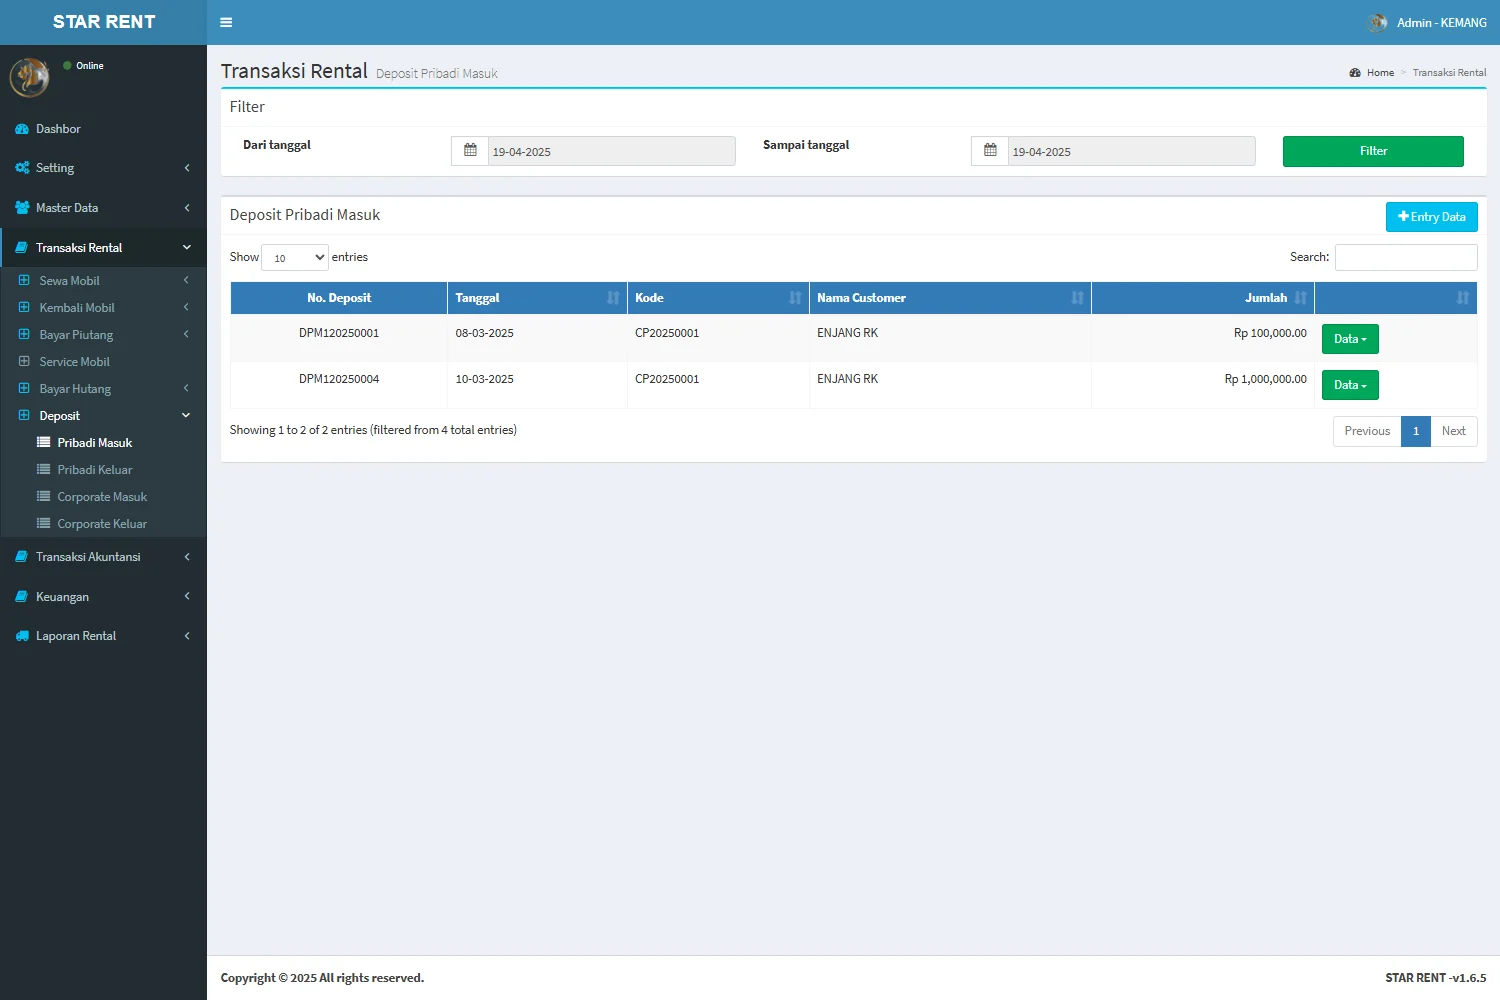
Task: Expand the Transaksi Akuntansi chevron
Action: point(187,557)
